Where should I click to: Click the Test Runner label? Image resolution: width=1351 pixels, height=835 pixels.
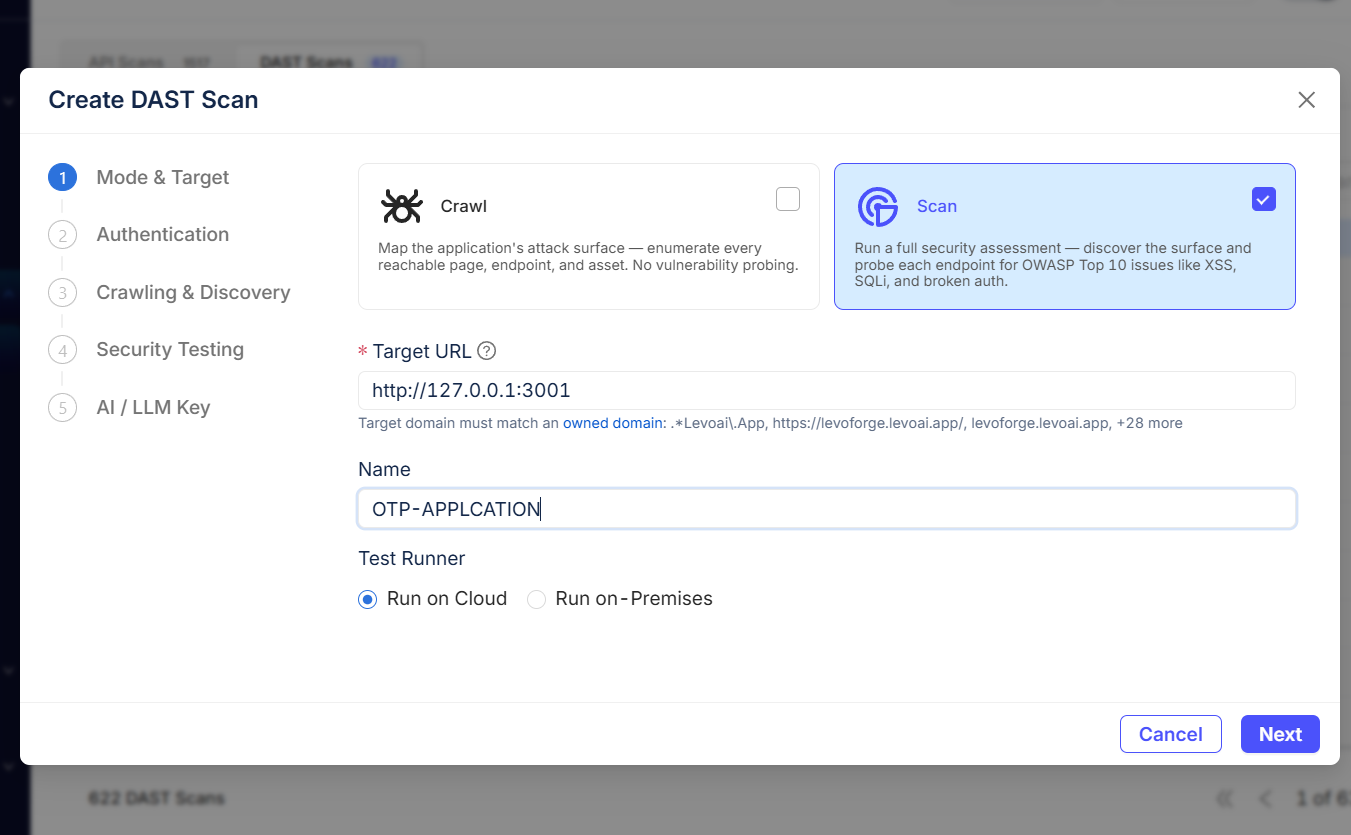[412, 558]
